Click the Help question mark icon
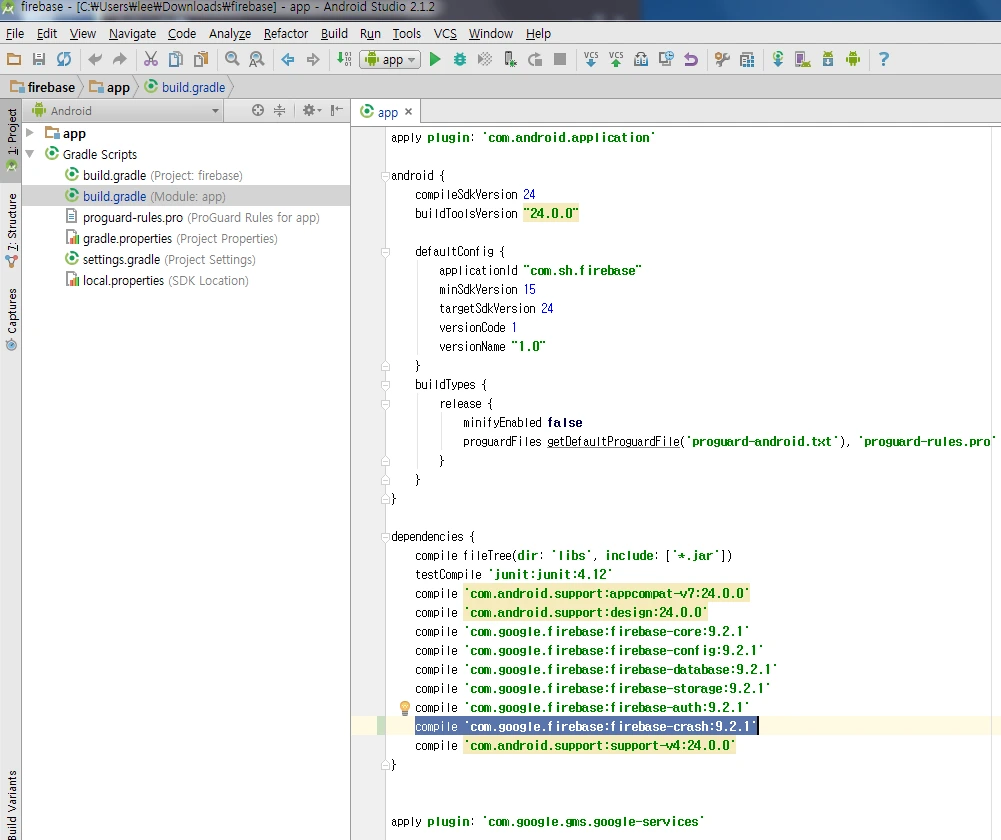 coord(883,60)
